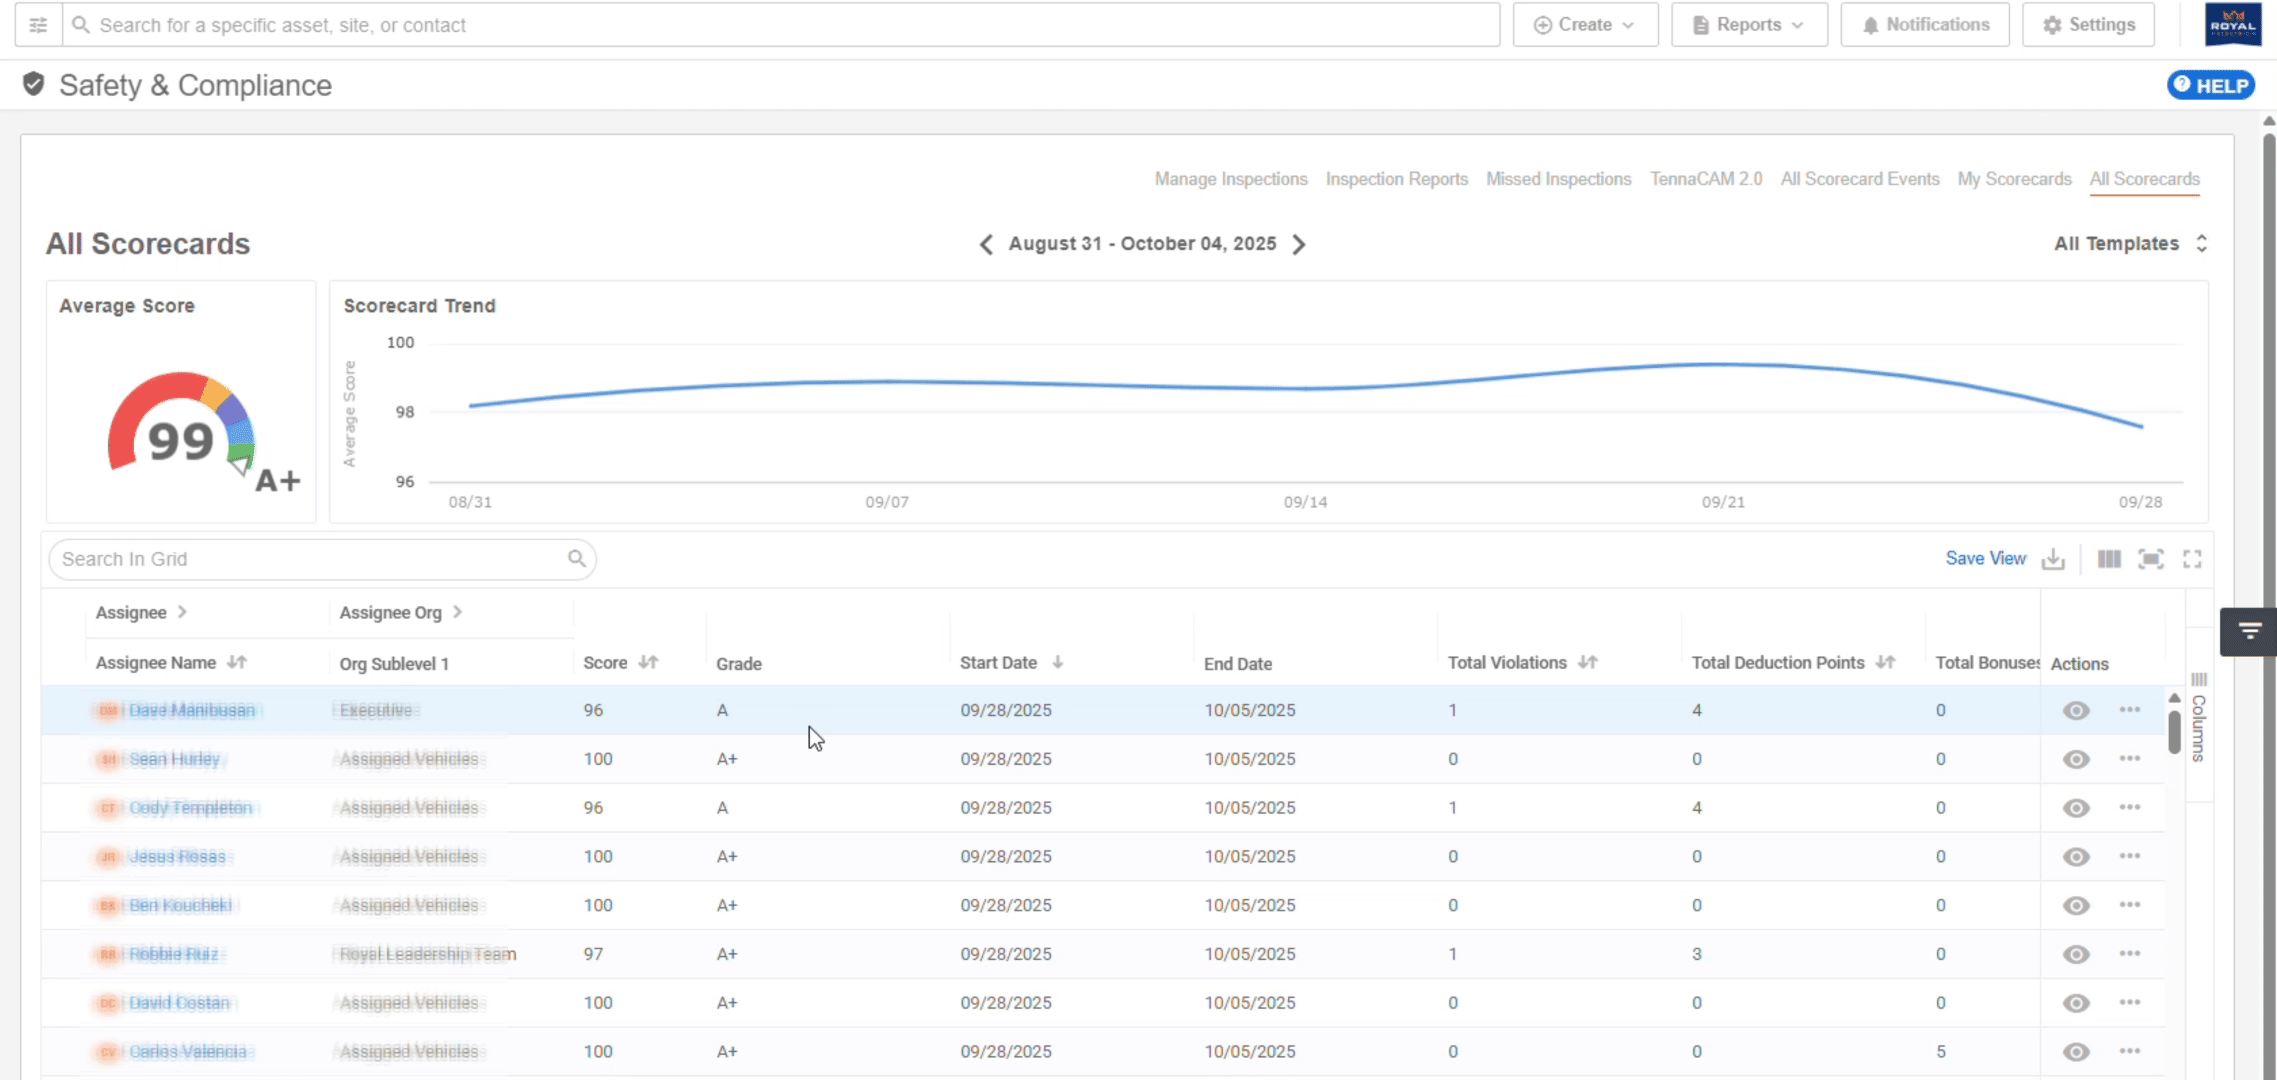2277x1080 pixels.
Task: Click the fit-to-width grid icon
Action: point(2151,559)
